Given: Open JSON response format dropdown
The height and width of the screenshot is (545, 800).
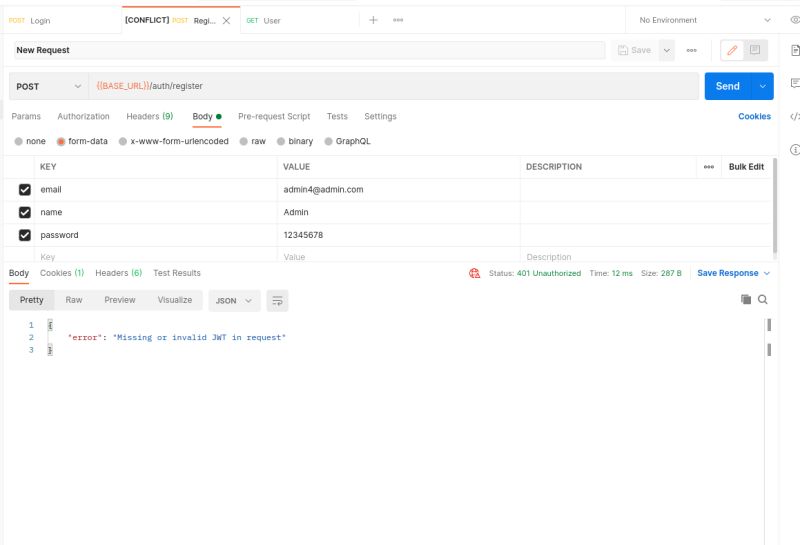Looking at the screenshot, I should (x=234, y=301).
